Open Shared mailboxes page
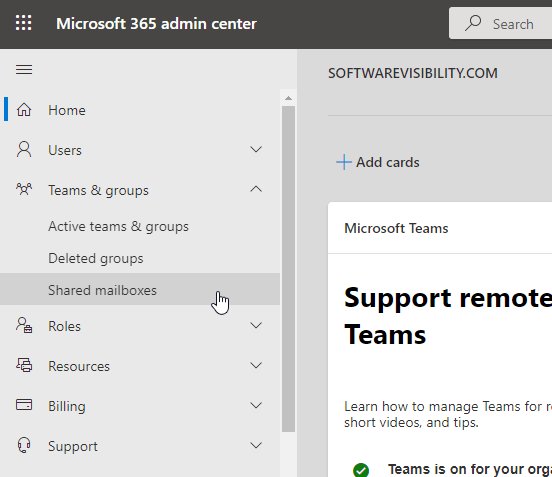This screenshot has height=477, width=552. point(140,290)
